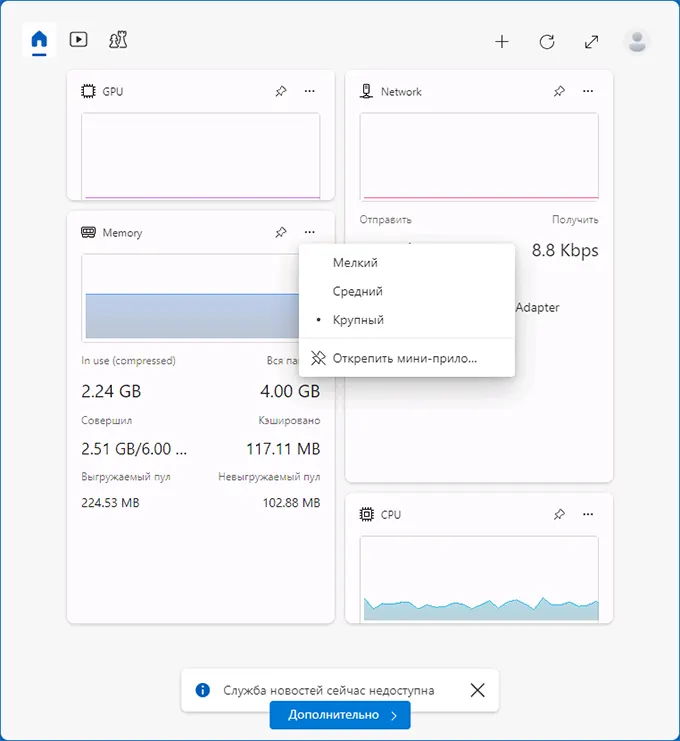Open Memory widget more options
Viewport: 680px width, 741px height.
point(310,232)
